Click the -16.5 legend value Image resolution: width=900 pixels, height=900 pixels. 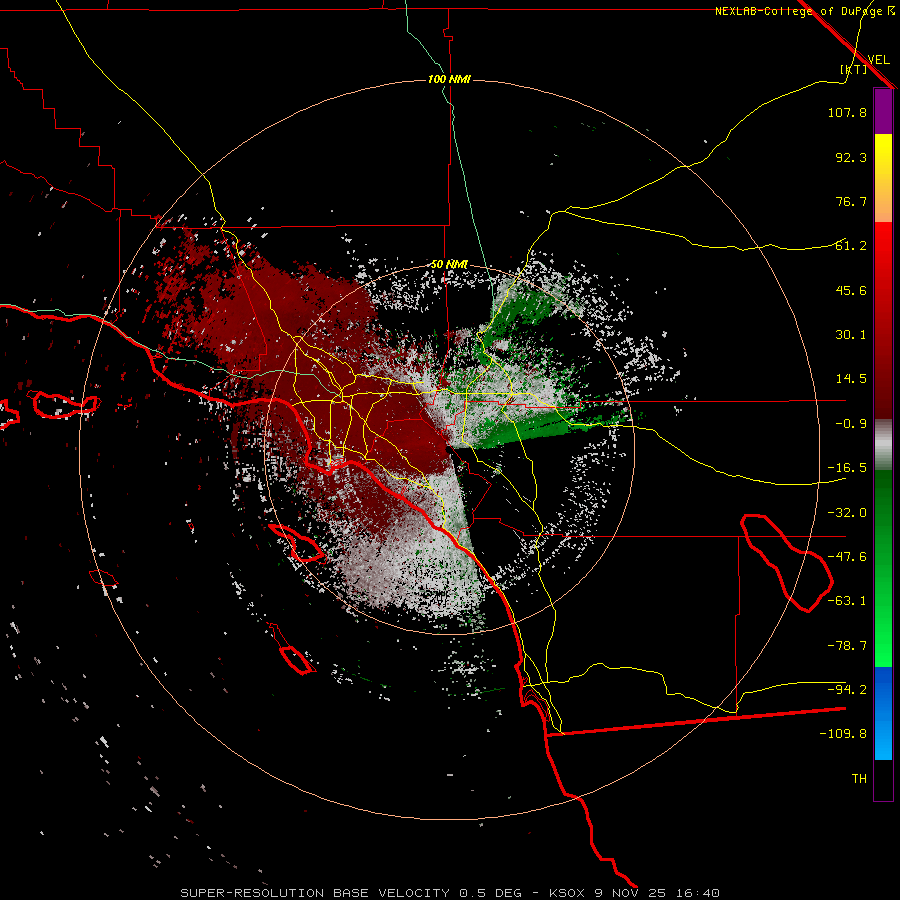(847, 468)
